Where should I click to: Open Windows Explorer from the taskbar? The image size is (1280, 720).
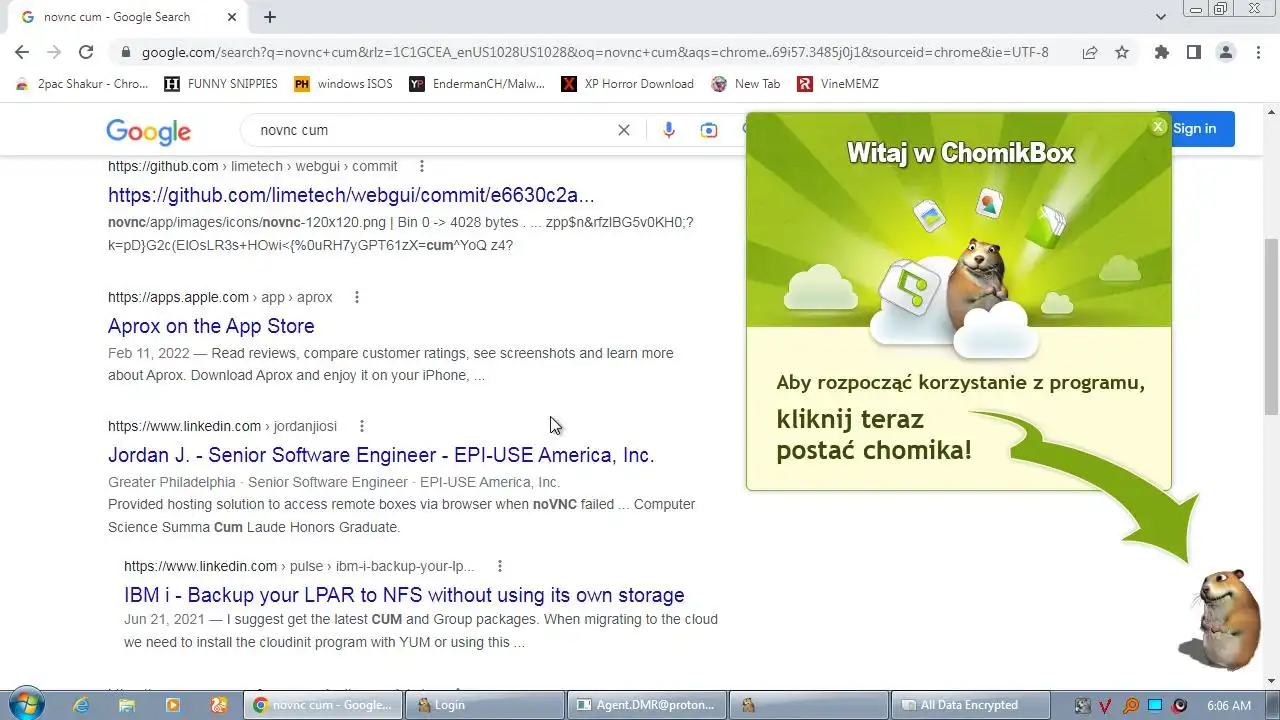127,705
